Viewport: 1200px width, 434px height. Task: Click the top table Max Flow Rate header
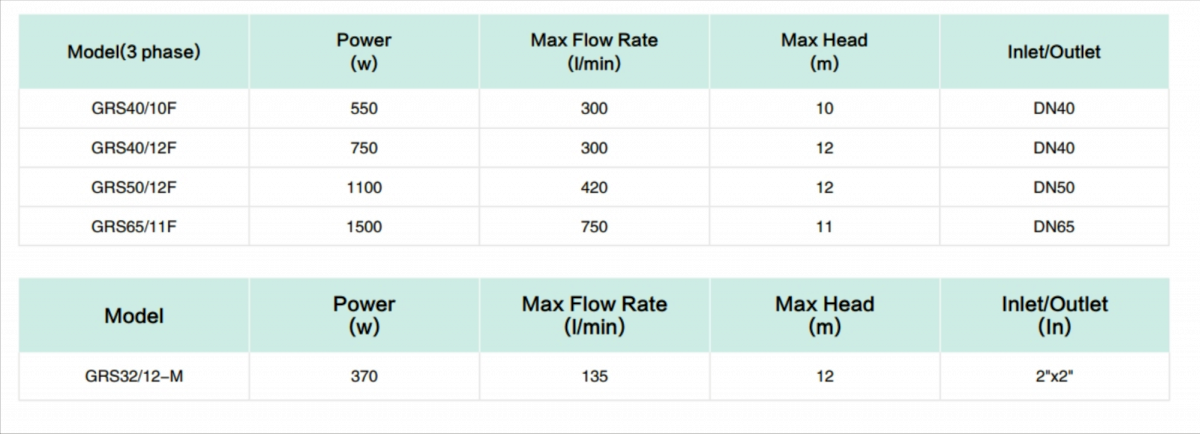coord(594,52)
